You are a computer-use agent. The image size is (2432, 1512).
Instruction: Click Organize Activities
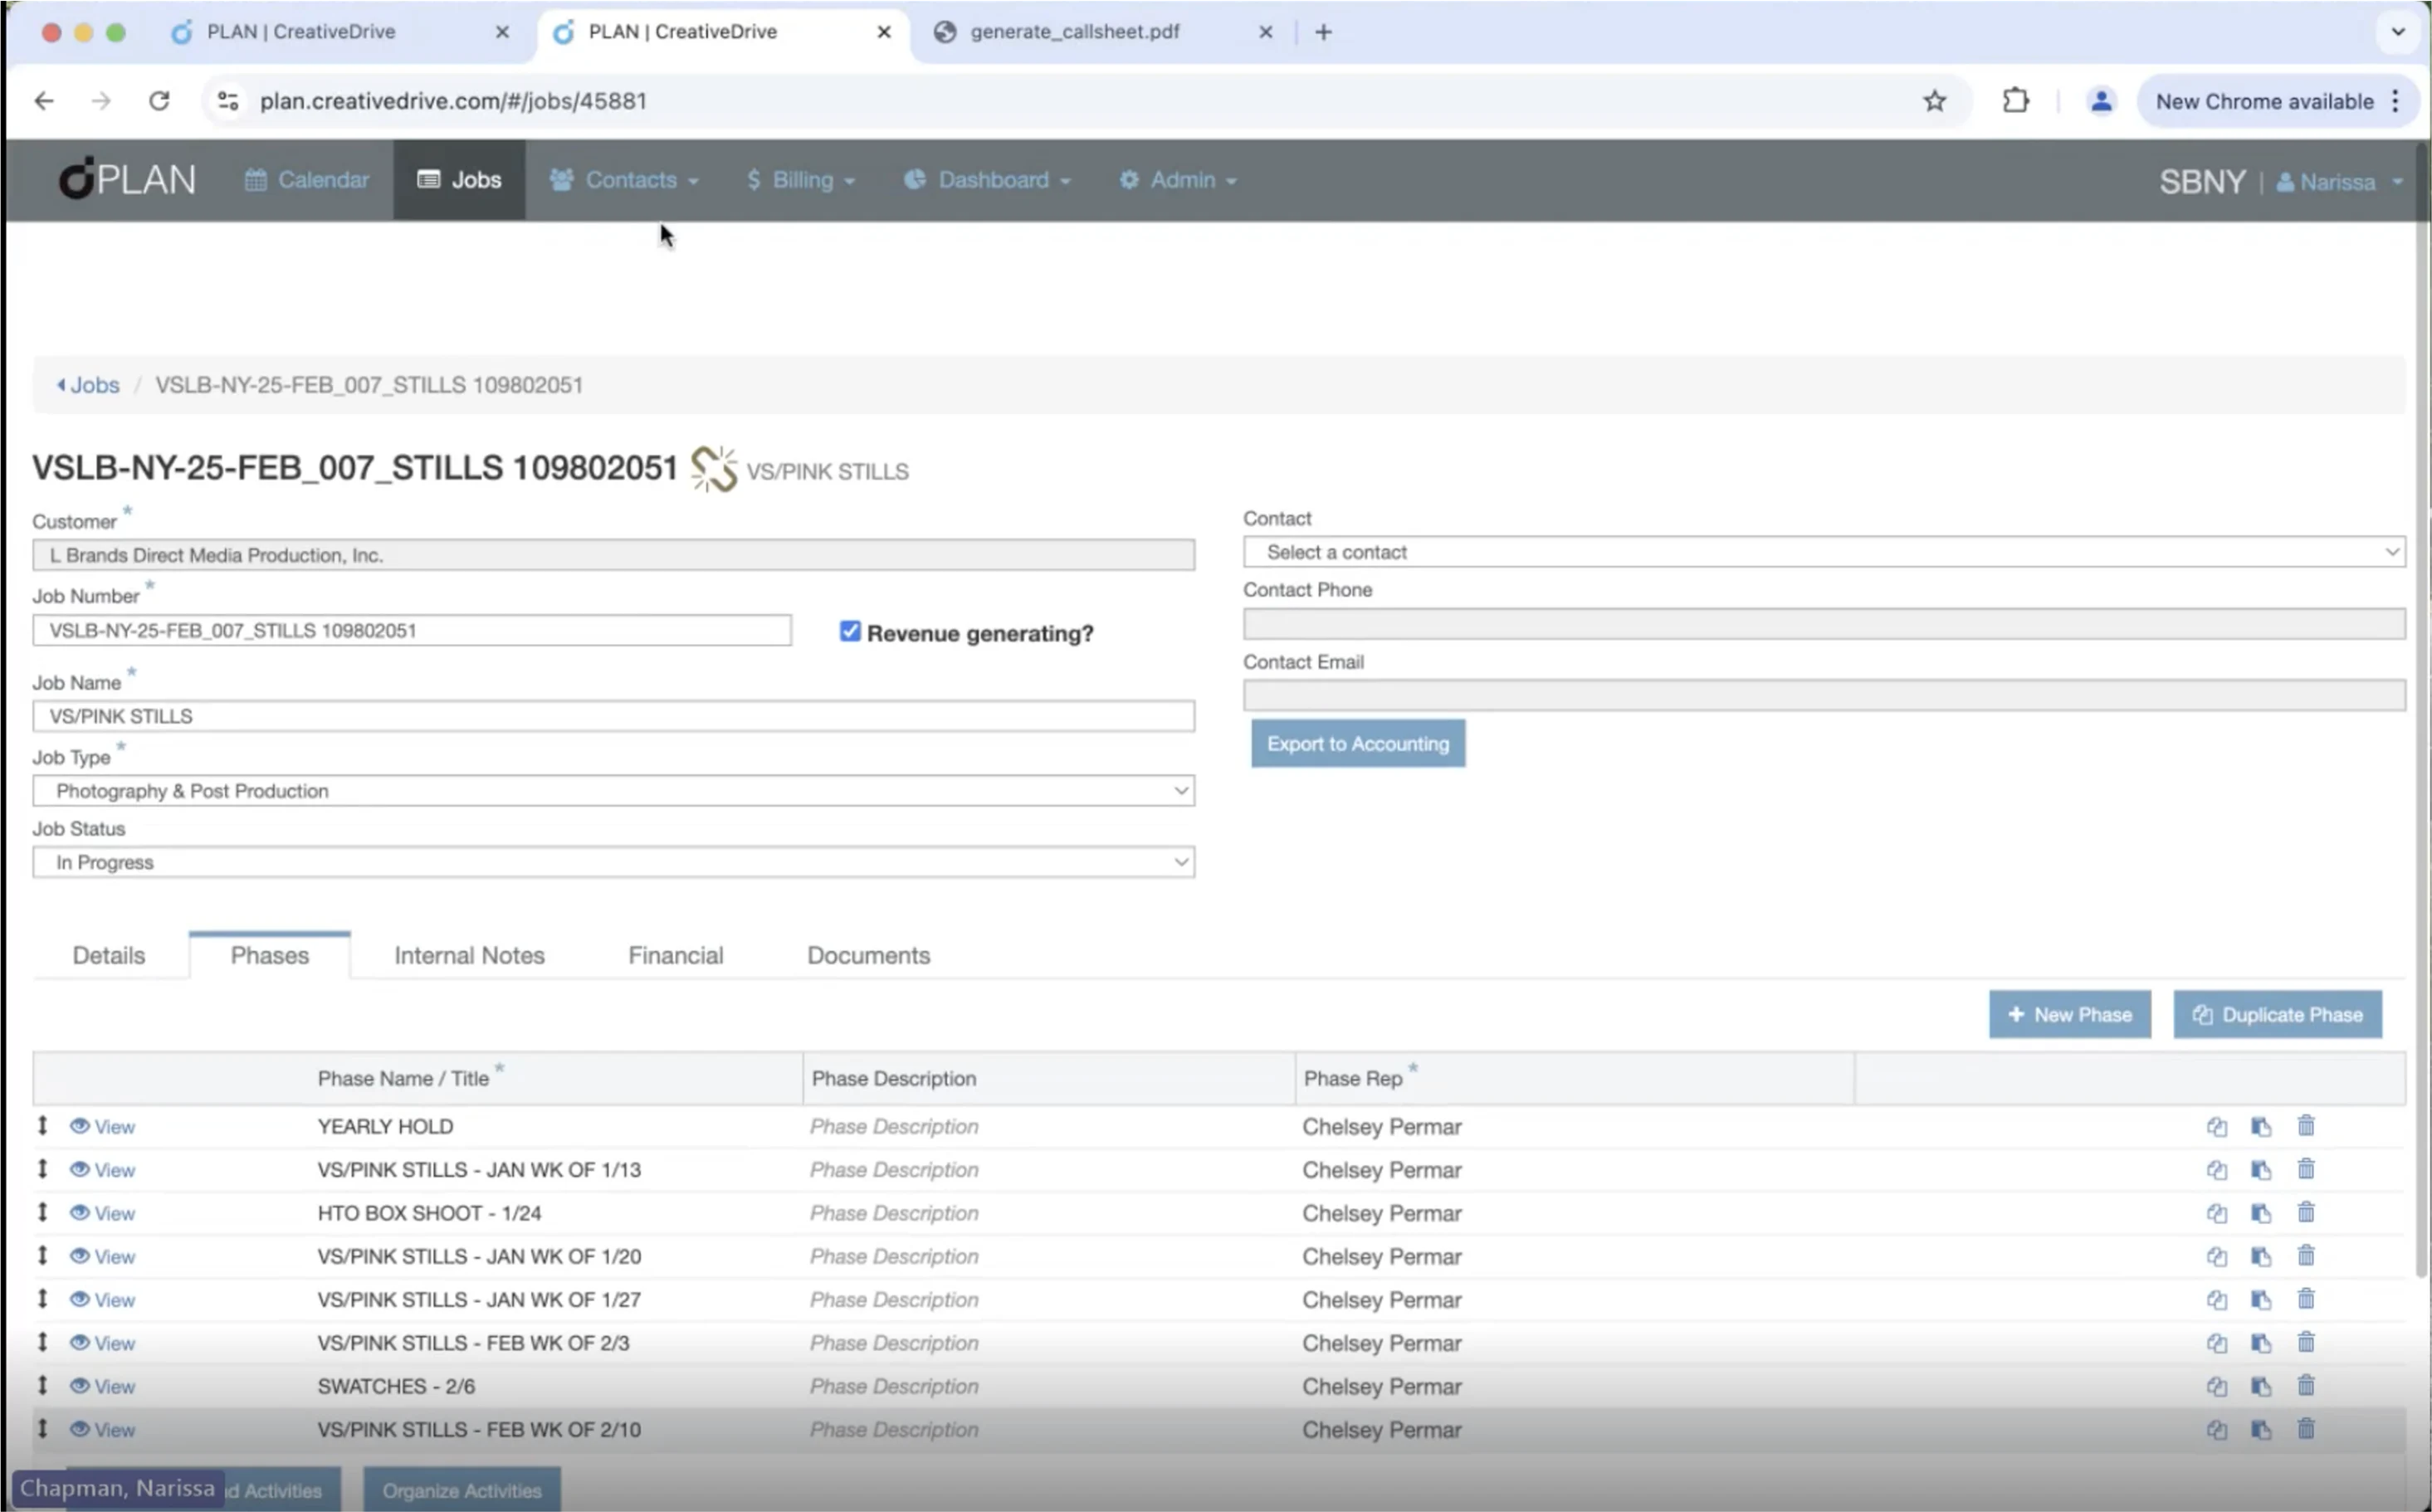pos(461,1490)
